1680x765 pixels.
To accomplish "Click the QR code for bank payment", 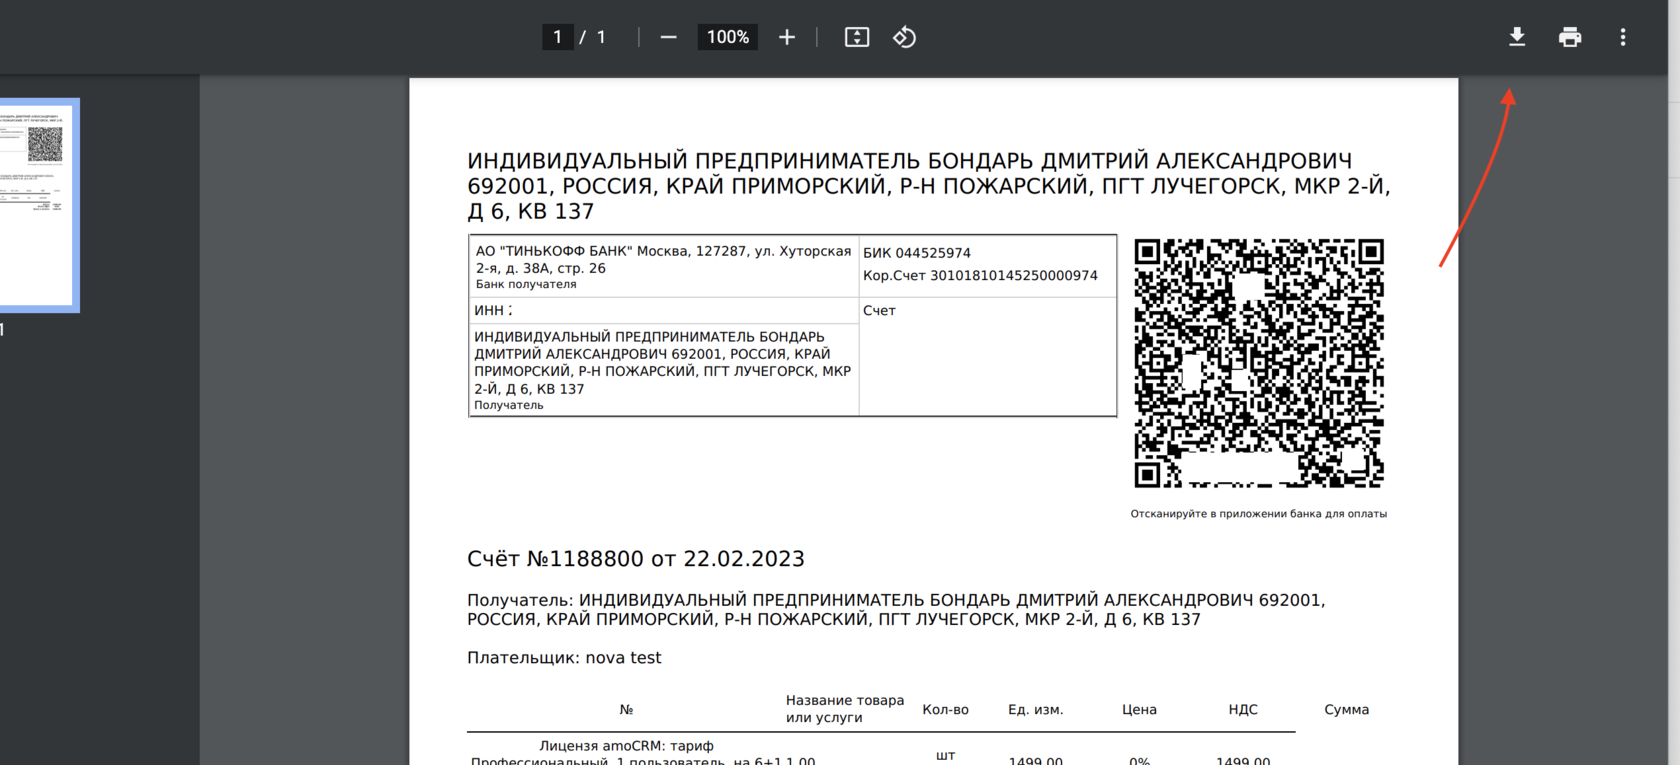I will [1258, 363].
